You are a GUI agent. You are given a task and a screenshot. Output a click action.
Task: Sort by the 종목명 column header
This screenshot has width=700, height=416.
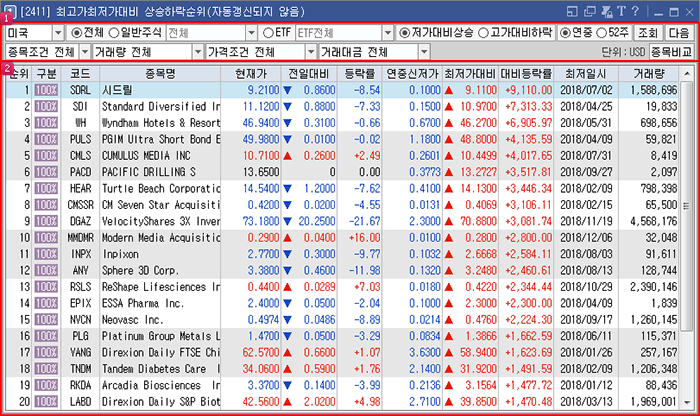coord(160,74)
